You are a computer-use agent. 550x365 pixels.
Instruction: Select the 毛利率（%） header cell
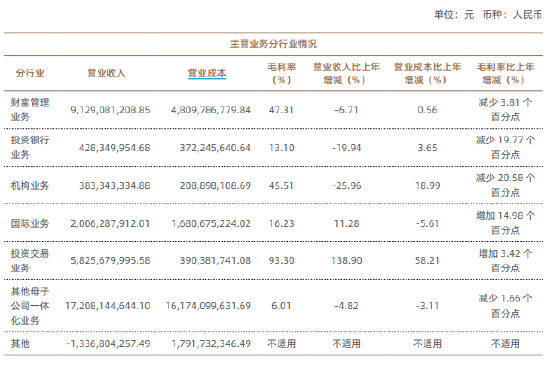click(282, 73)
